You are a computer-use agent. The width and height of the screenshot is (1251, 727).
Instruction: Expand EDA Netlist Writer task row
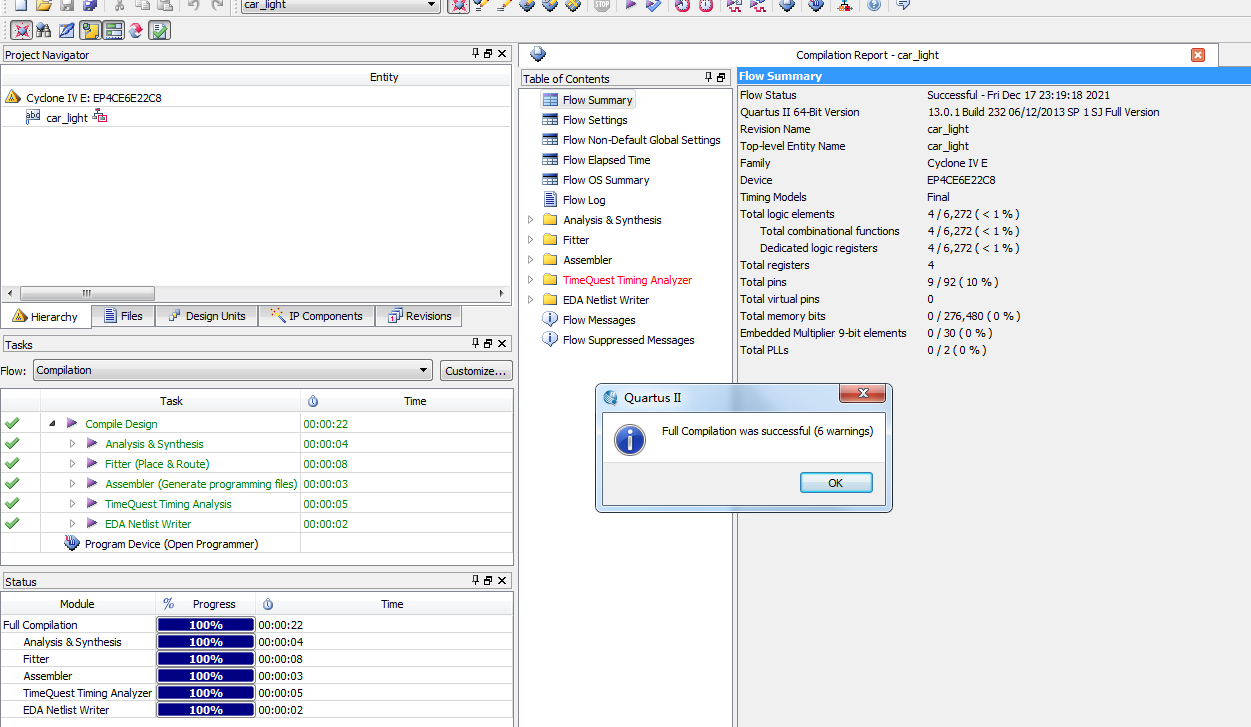click(x=72, y=524)
